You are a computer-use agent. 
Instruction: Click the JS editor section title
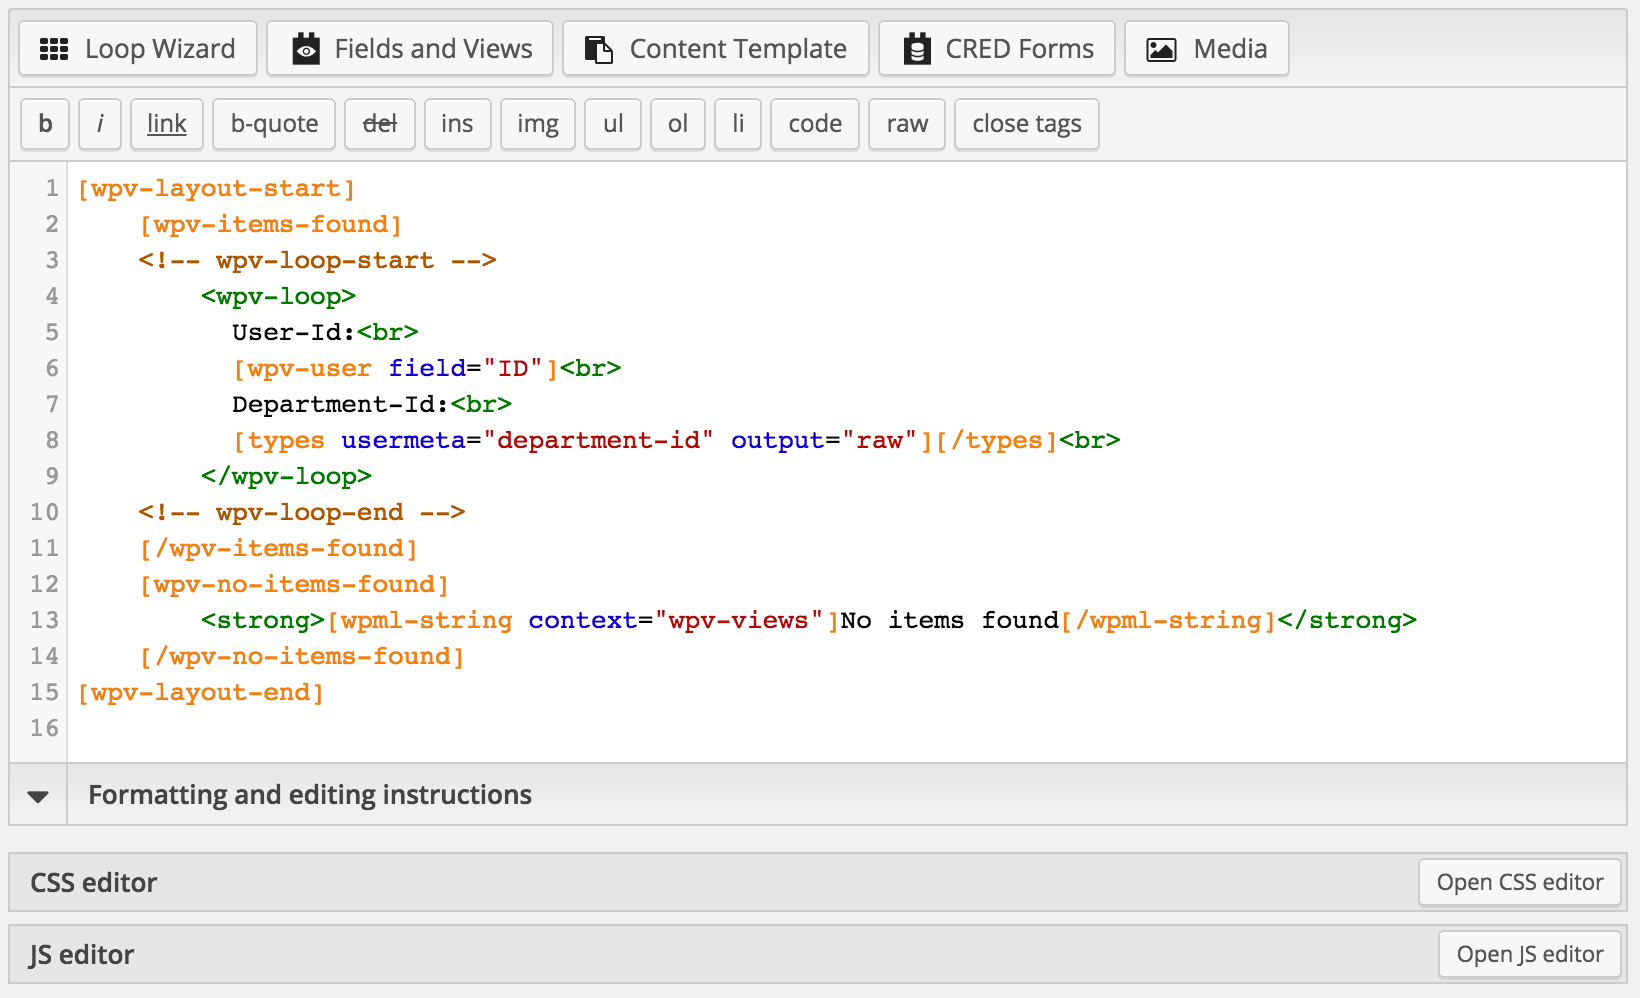coord(82,955)
